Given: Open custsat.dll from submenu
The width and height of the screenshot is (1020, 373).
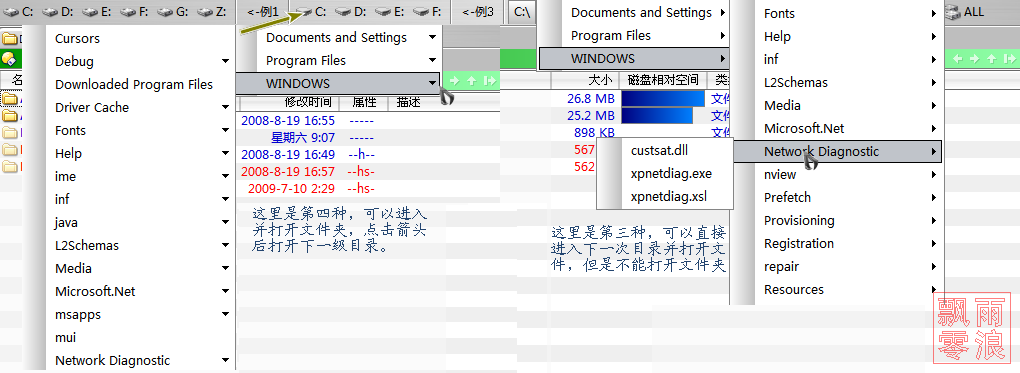Looking at the screenshot, I should coord(660,150).
